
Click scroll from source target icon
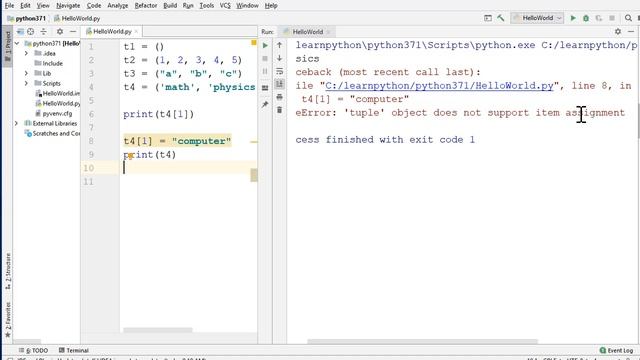pyautogui.click(x=31, y=31)
